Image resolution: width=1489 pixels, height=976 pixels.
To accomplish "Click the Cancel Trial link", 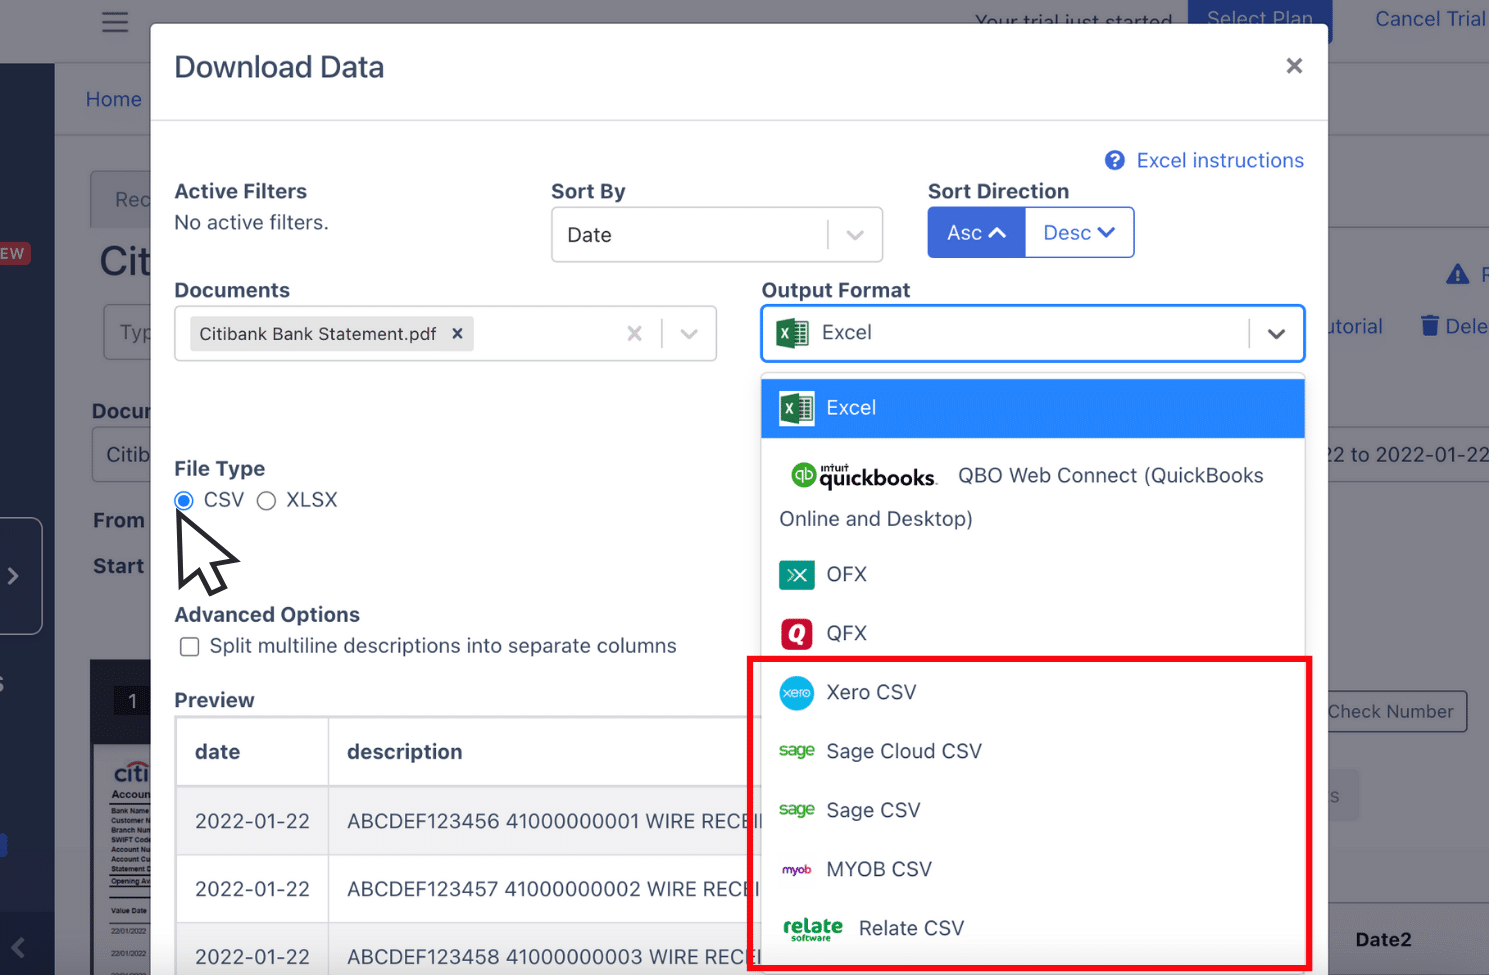I will click(x=1429, y=18).
